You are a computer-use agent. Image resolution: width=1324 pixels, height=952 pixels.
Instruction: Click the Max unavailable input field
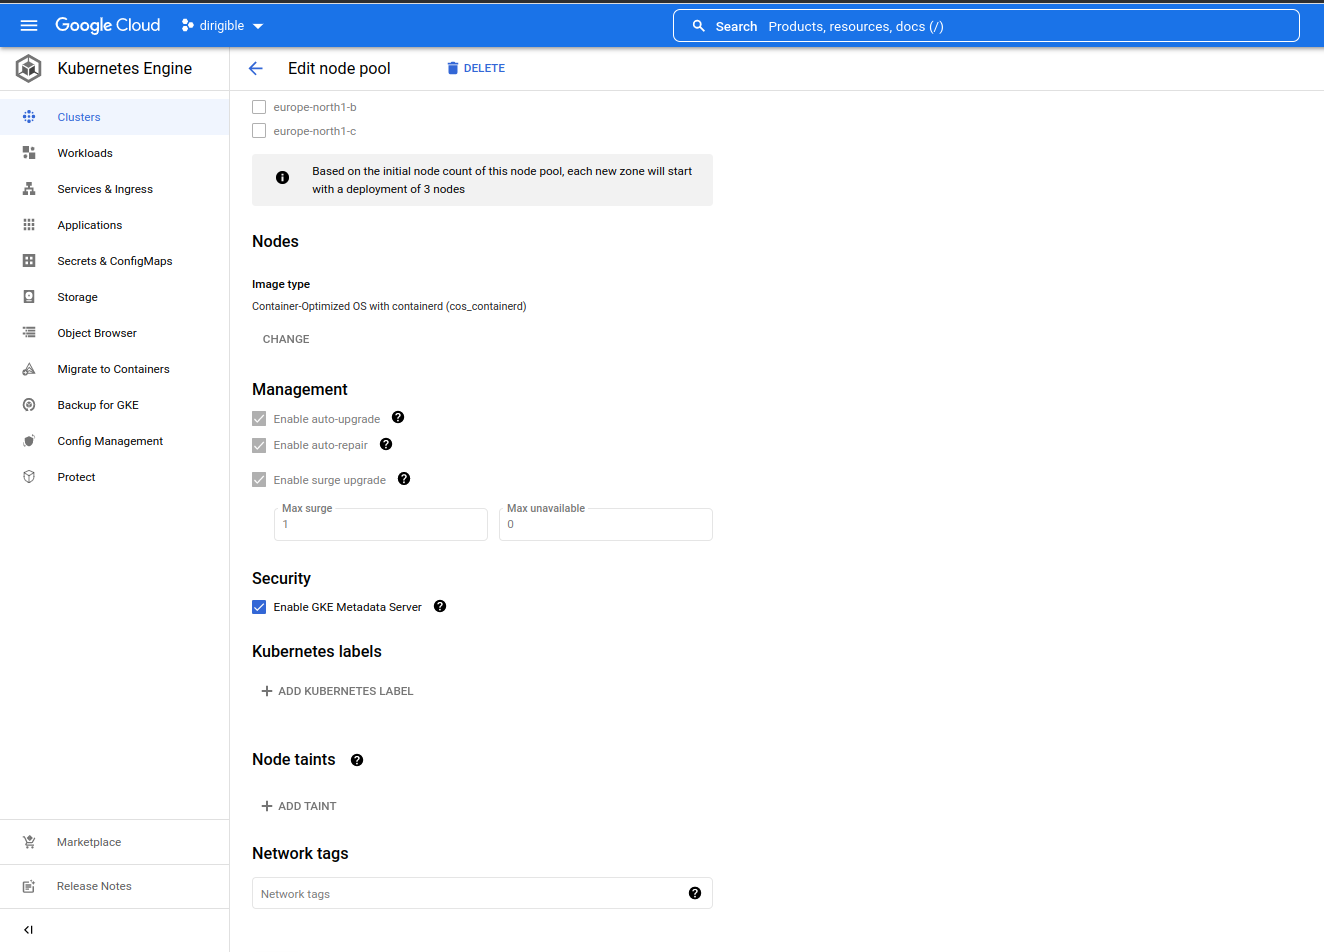pyautogui.click(x=606, y=524)
